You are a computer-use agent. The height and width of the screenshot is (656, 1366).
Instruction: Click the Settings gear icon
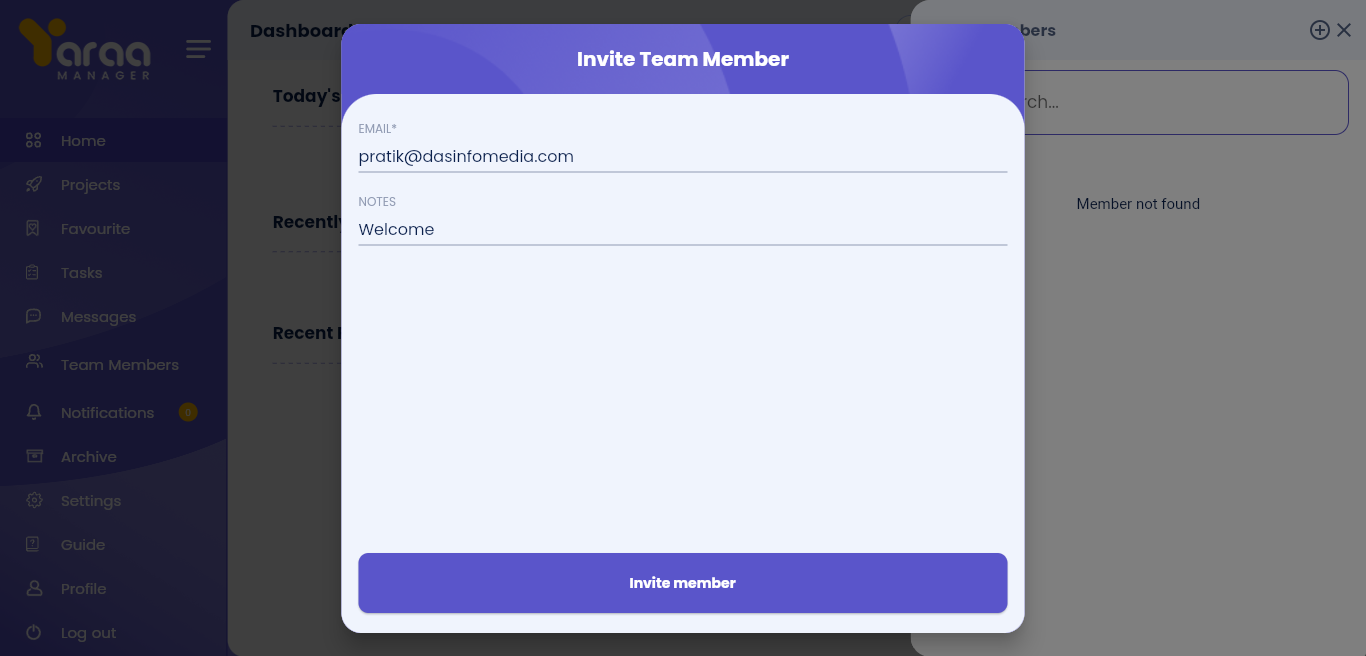click(x=34, y=501)
